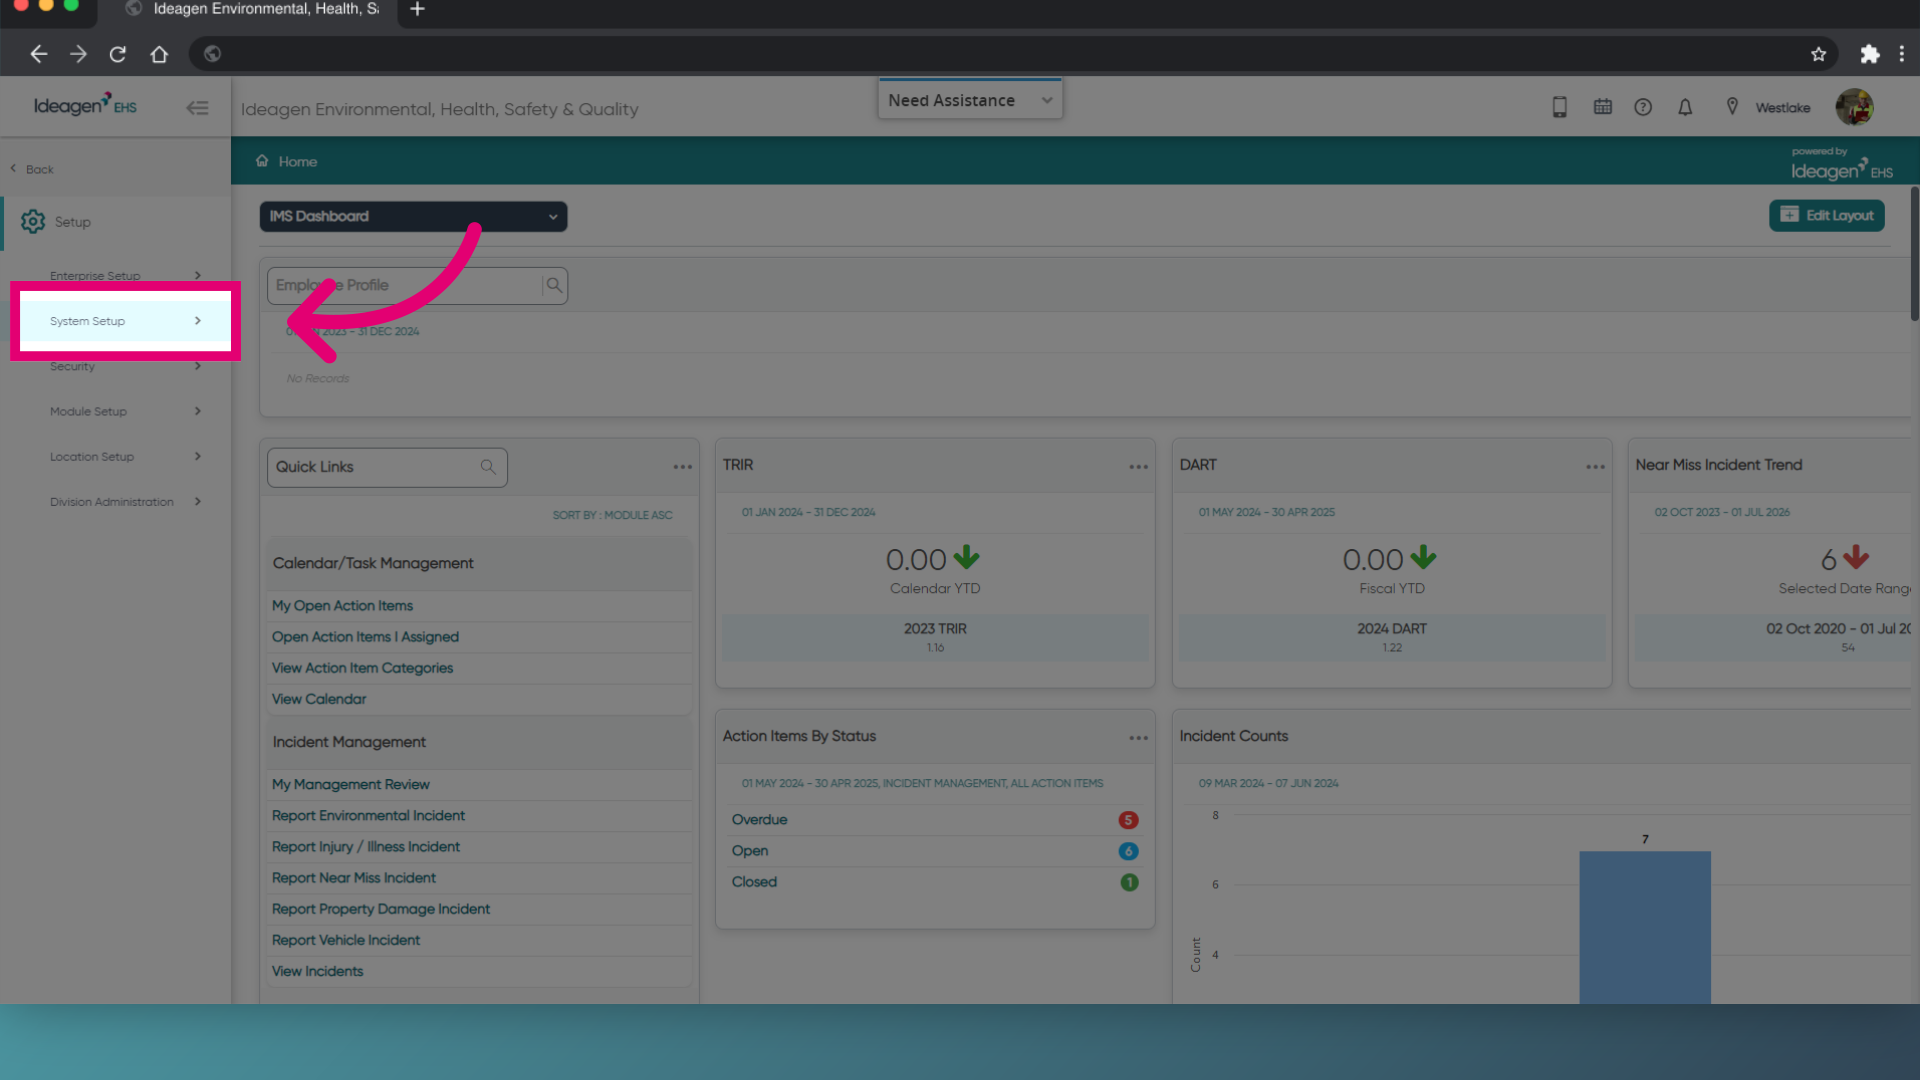
Task: Open Report Vehicle Incident link
Action: click(x=346, y=940)
